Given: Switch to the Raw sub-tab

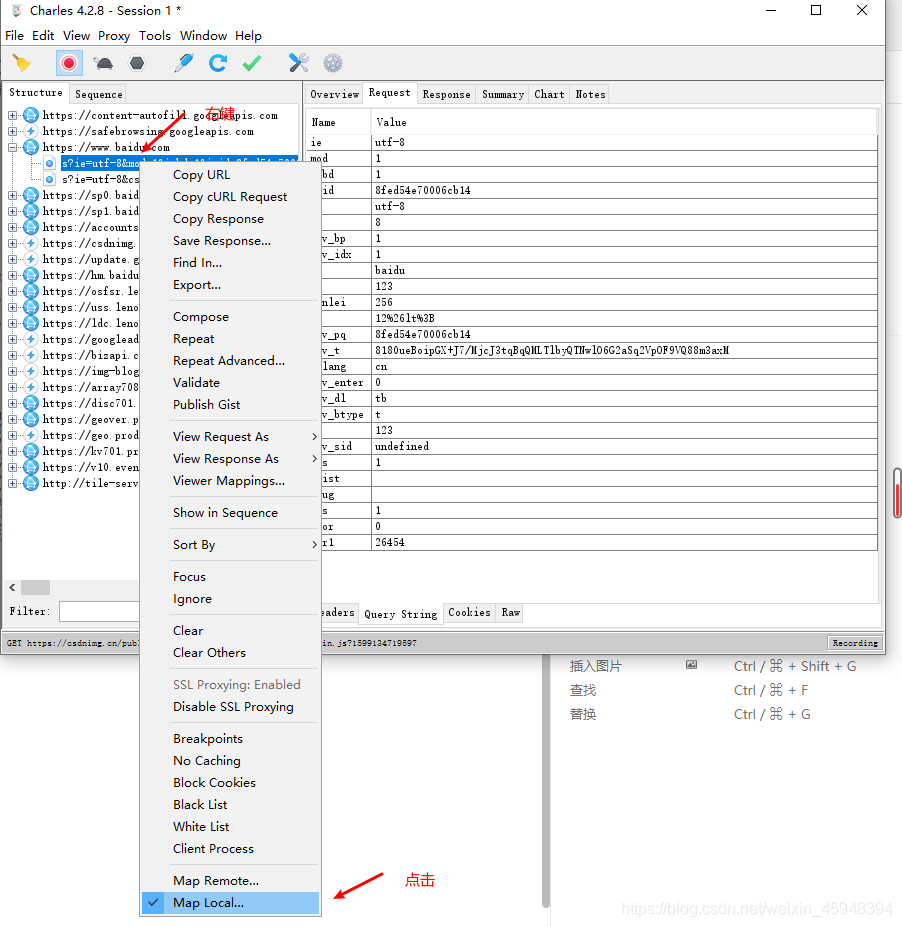Looking at the screenshot, I should coord(511,612).
